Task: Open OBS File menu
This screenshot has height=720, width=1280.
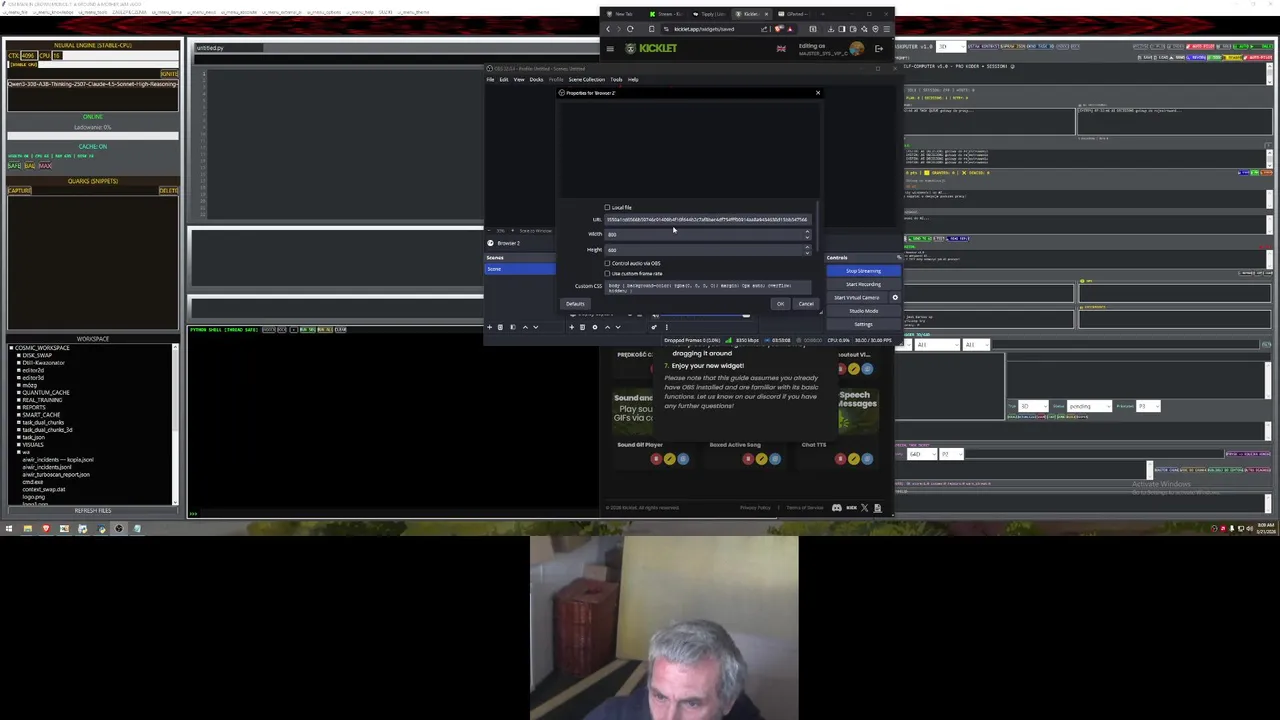Action: pyautogui.click(x=490, y=80)
